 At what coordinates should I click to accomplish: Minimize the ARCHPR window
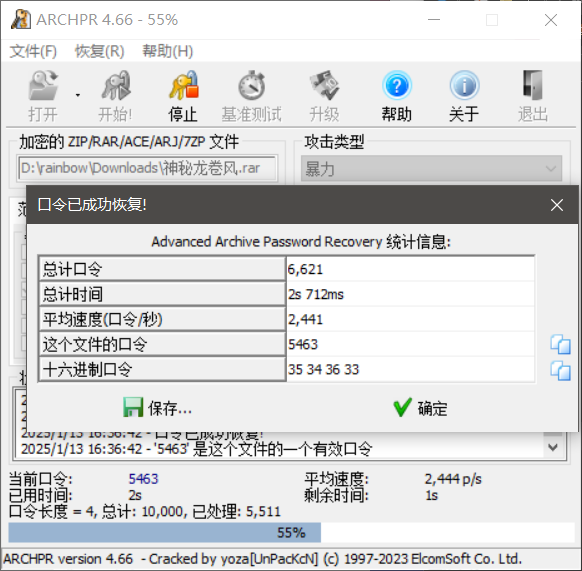[x=434, y=19]
